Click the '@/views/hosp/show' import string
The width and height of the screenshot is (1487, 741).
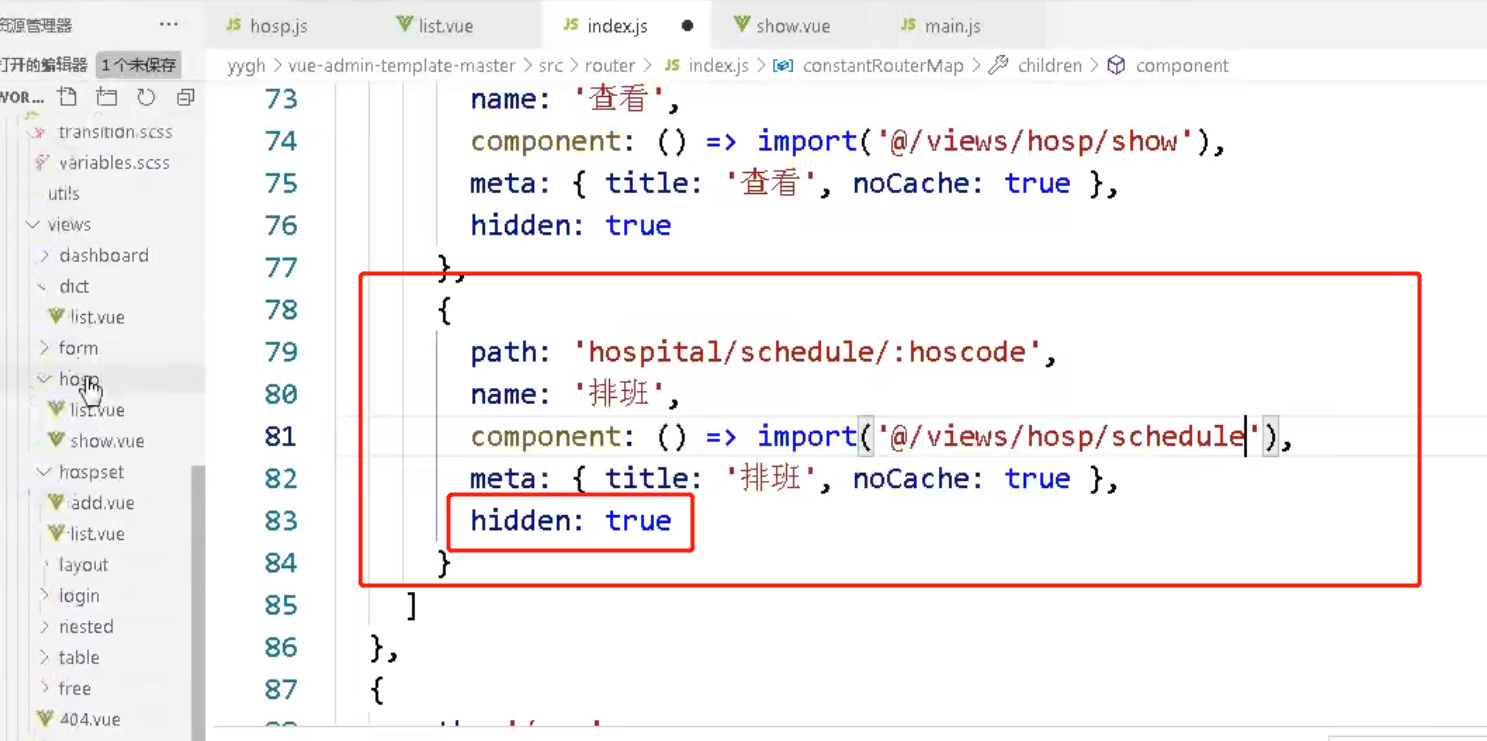tap(1036, 141)
